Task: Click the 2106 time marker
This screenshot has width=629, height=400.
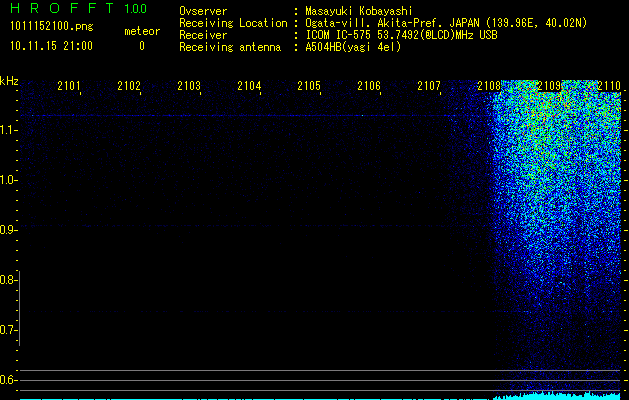Action: pyautogui.click(x=369, y=85)
